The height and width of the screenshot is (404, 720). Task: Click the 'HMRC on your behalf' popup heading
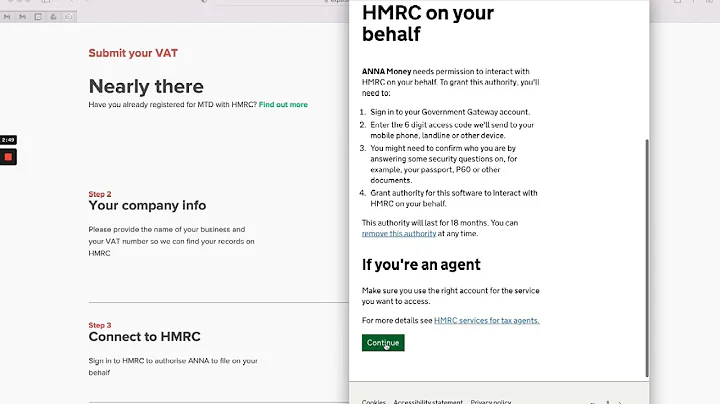click(x=428, y=23)
